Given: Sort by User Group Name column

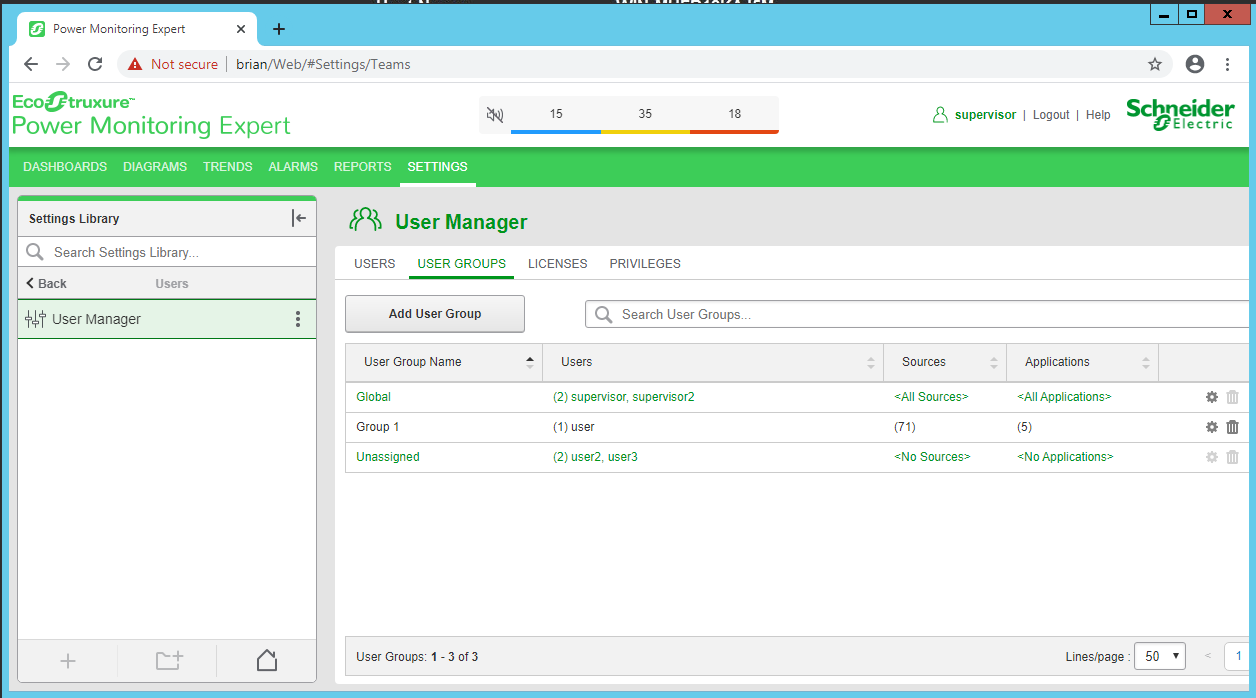Looking at the screenshot, I should [444, 362].
